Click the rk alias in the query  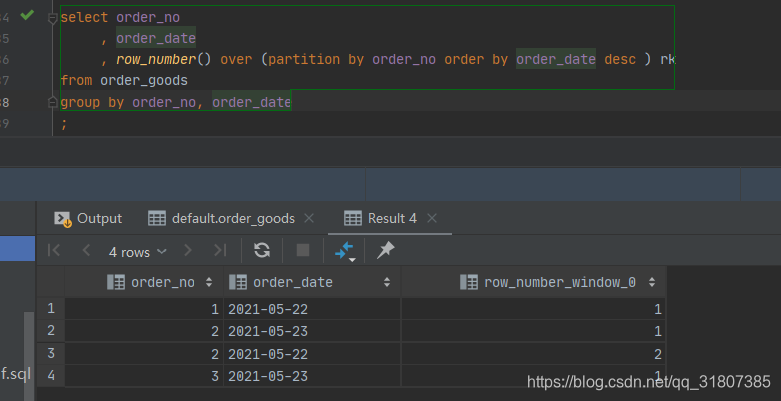coord(668,59)
